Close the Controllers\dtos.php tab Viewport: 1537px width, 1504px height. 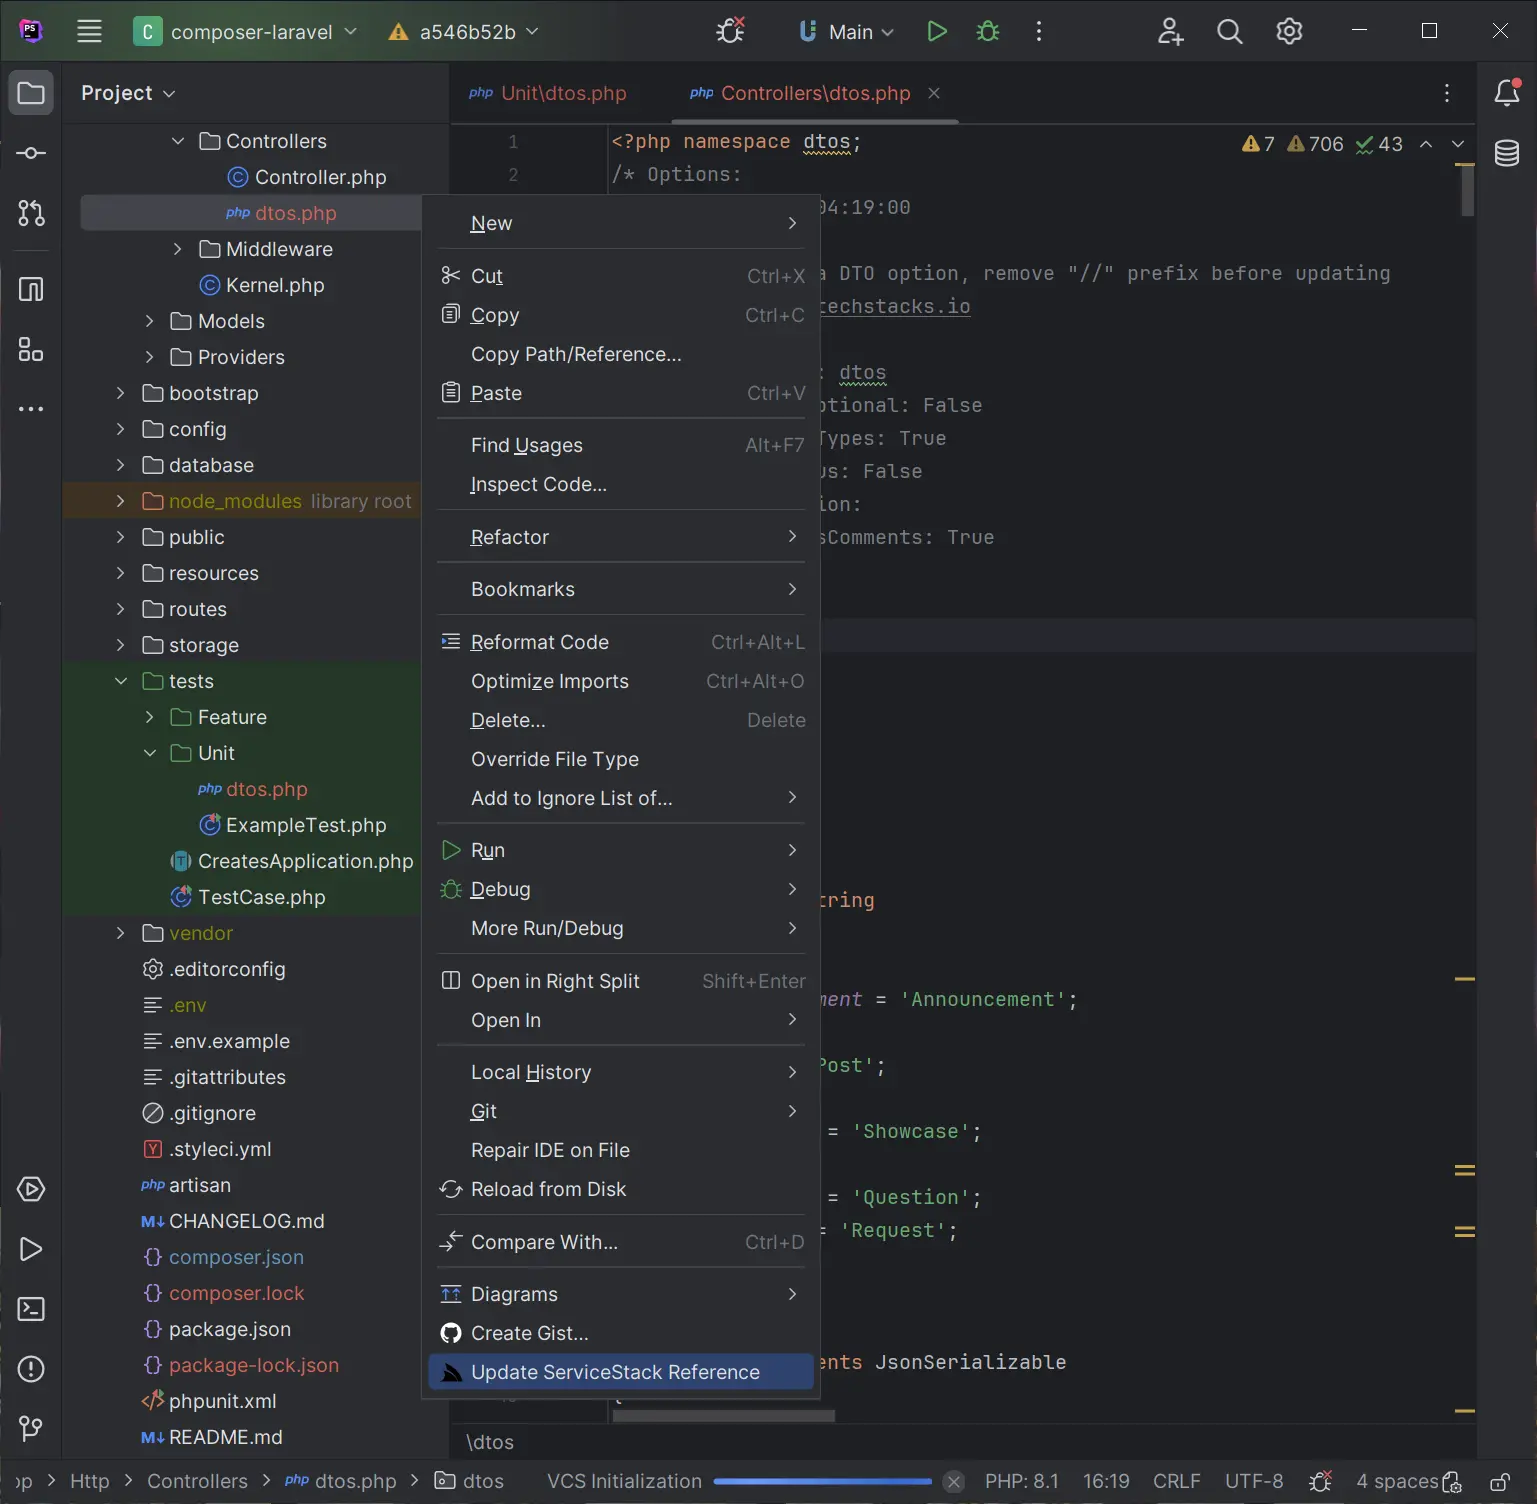tap(934, 93)
